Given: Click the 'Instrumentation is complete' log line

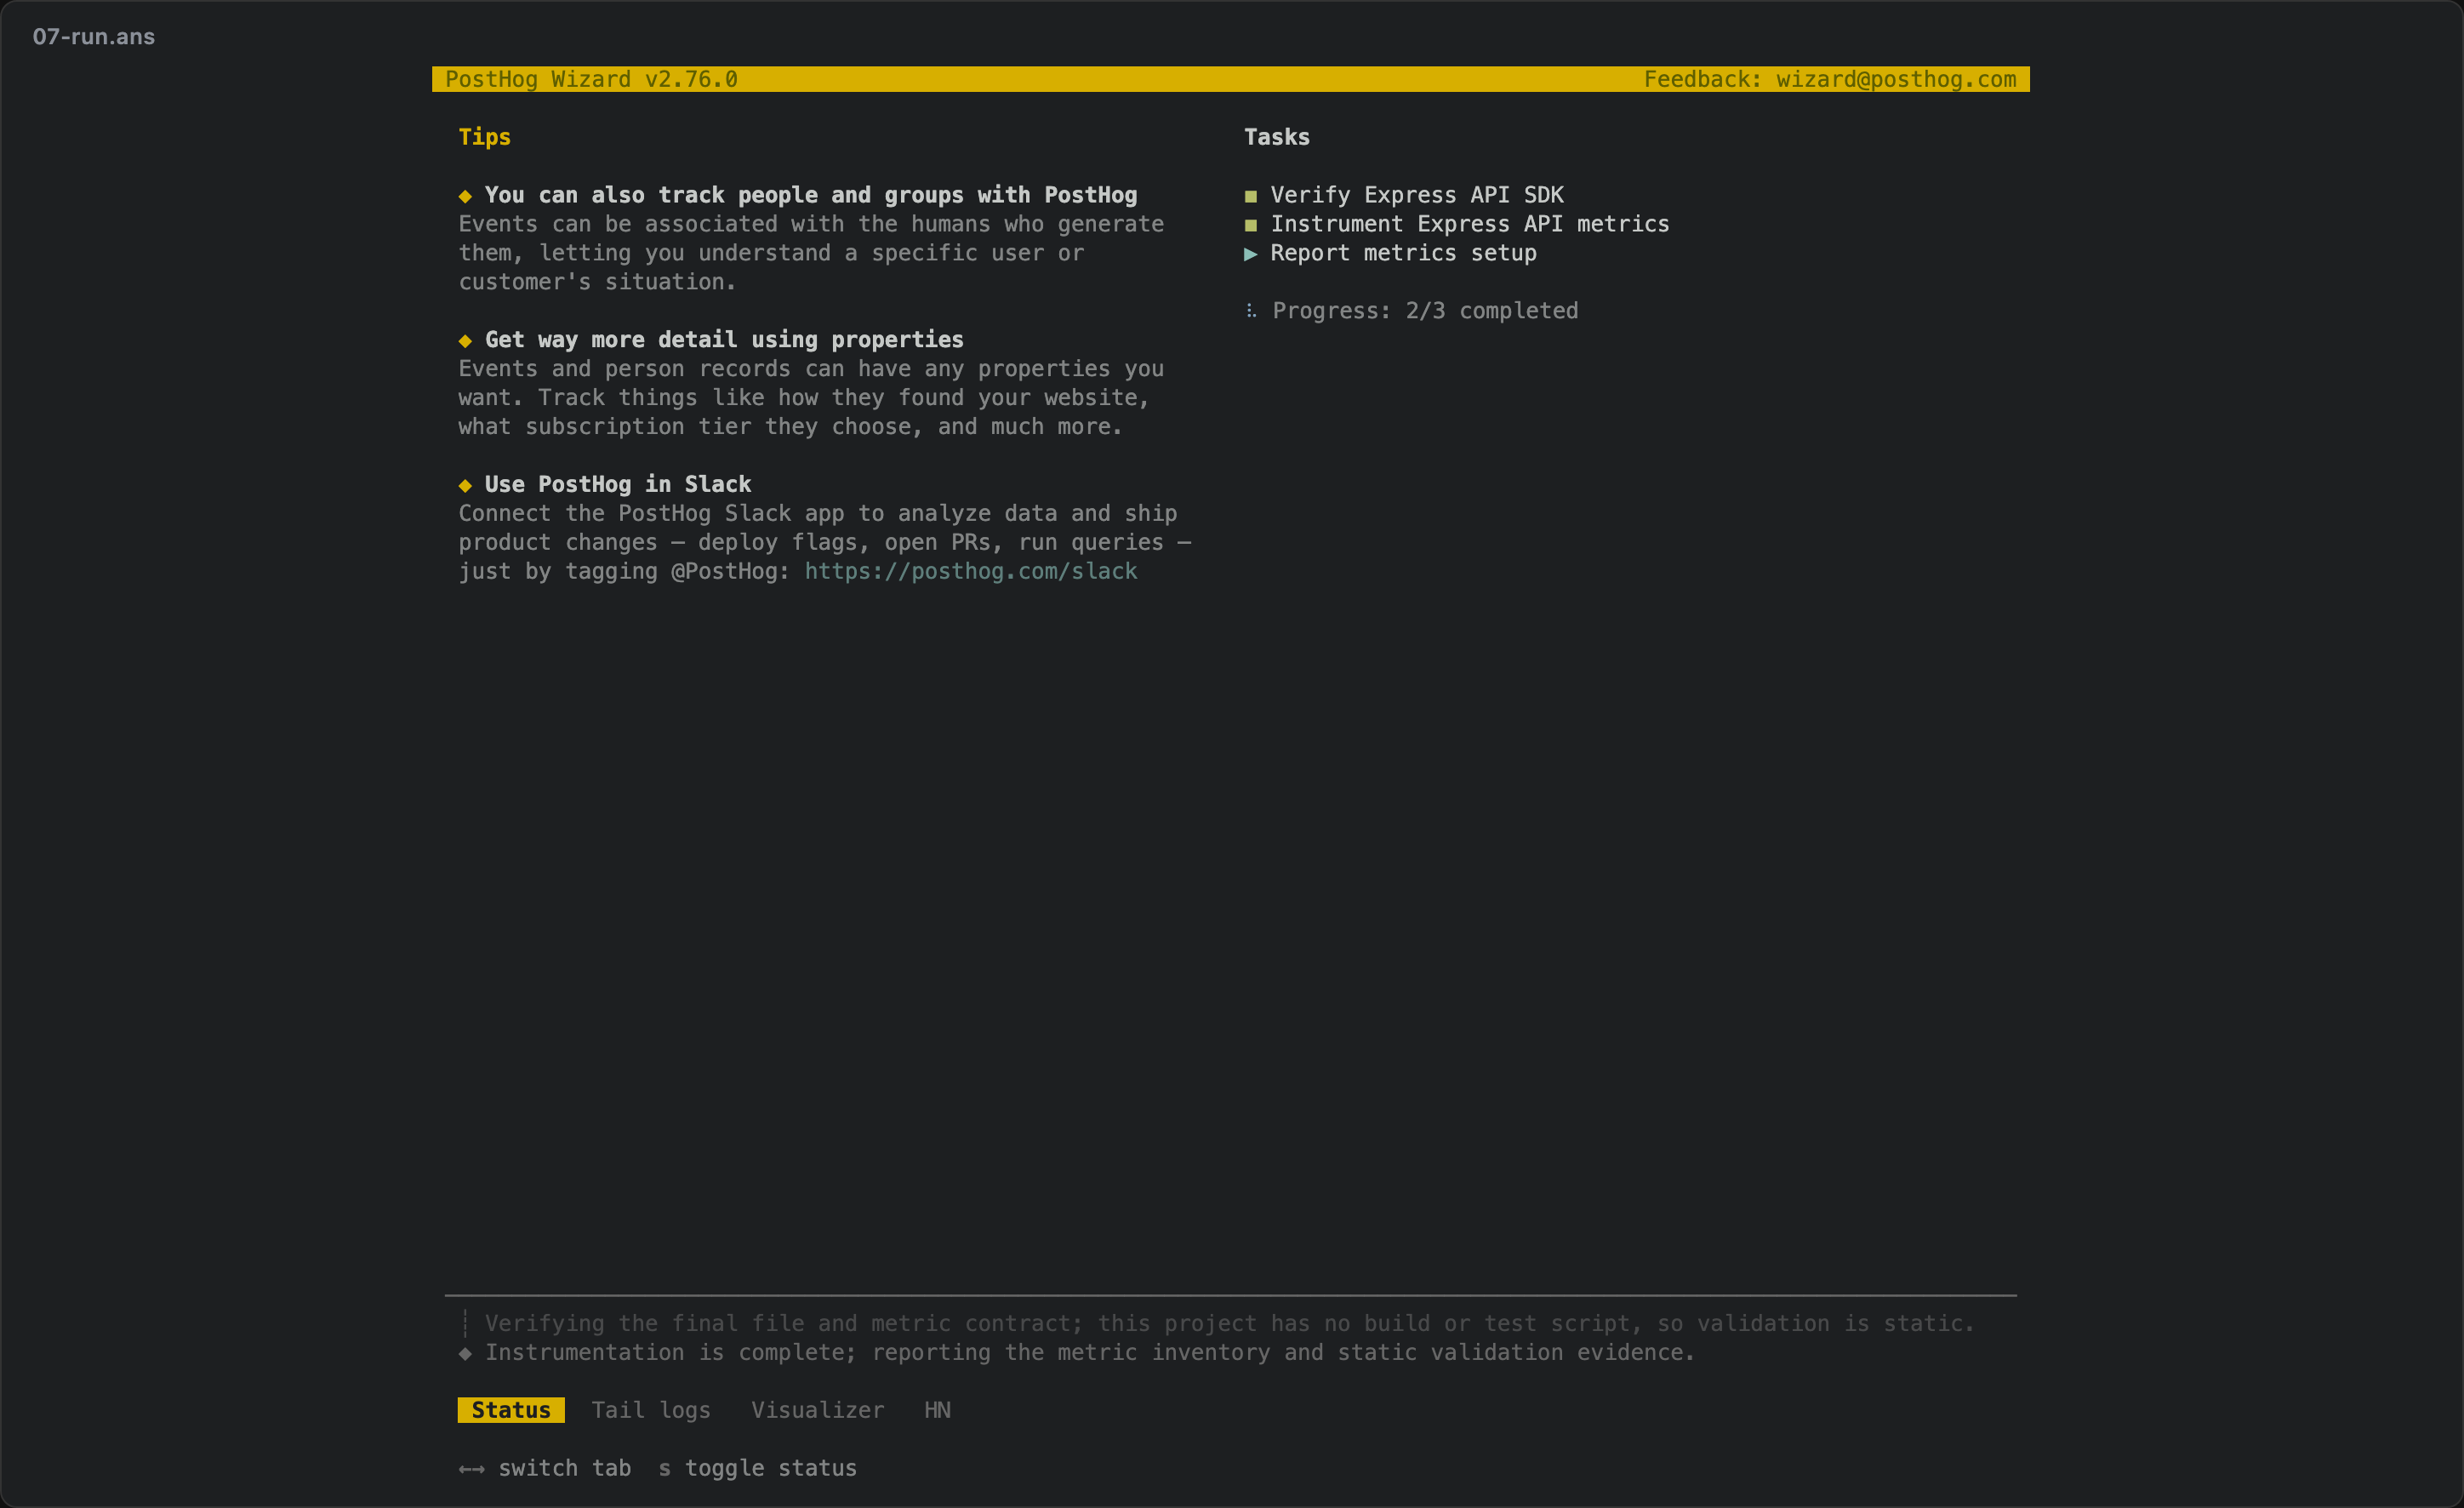Looking at the screenshot, I should pyautogui.click(x=1090, y=1352).
